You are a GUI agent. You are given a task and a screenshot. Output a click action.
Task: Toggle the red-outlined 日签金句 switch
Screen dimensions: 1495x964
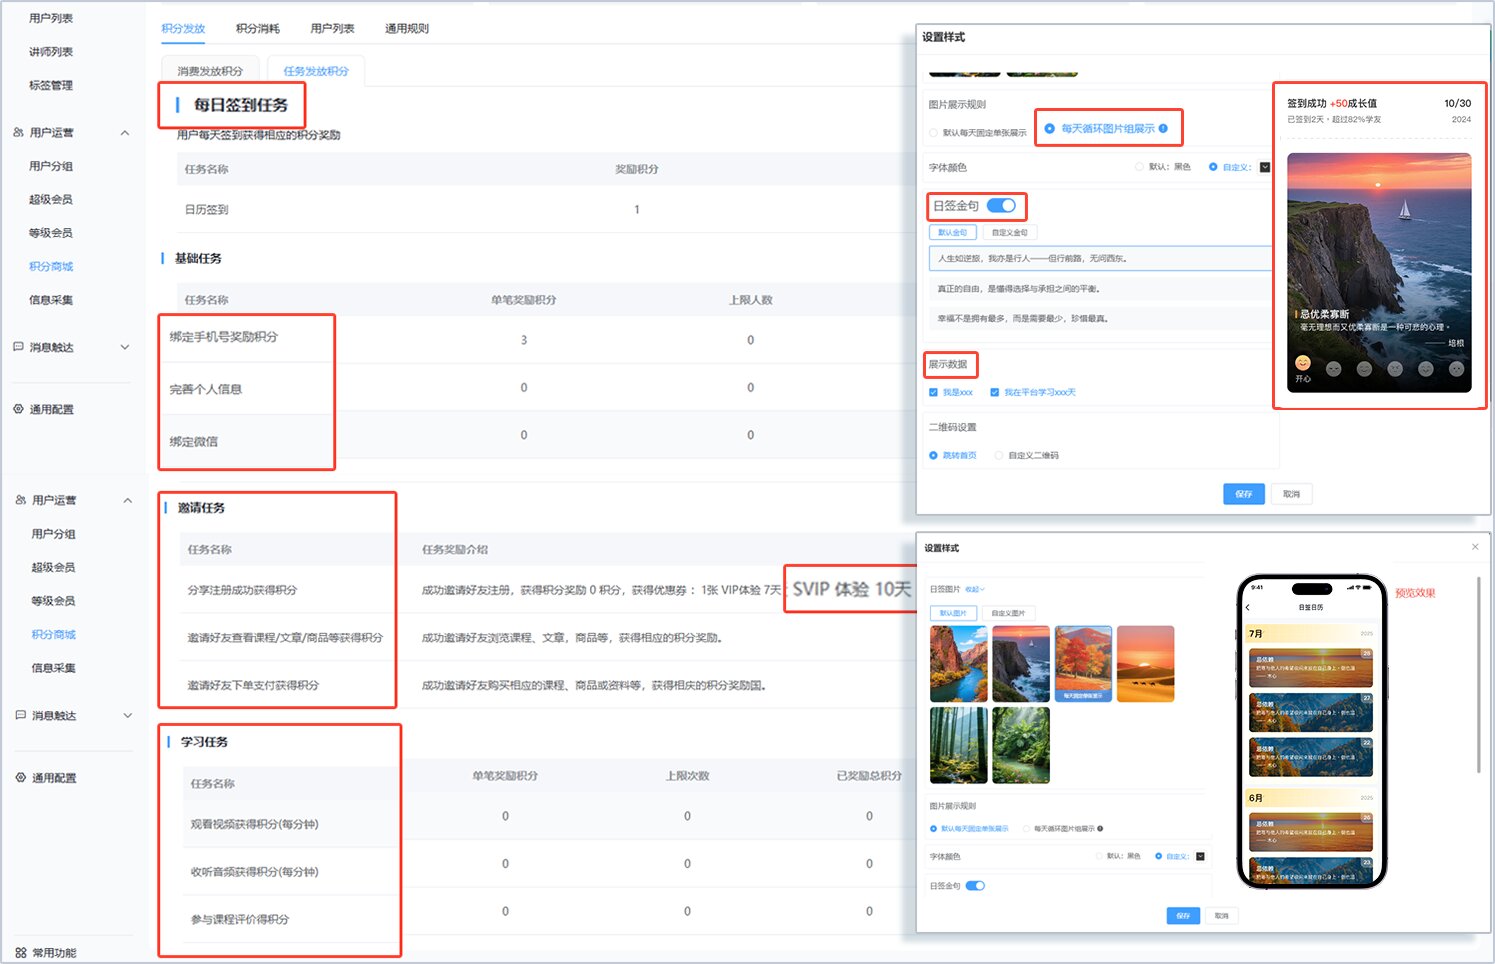tap(1001, 205)
